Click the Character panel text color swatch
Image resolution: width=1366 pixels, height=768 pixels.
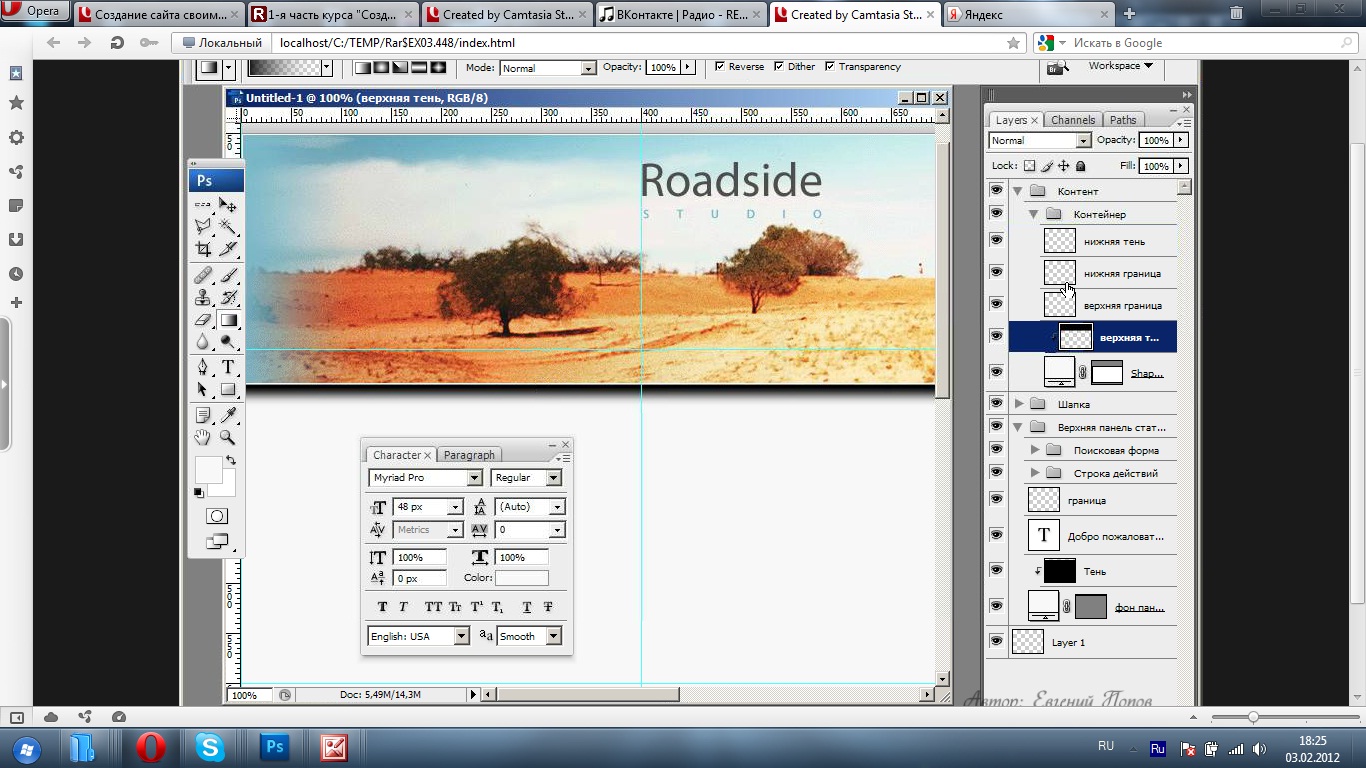click(x=521, y=578)
